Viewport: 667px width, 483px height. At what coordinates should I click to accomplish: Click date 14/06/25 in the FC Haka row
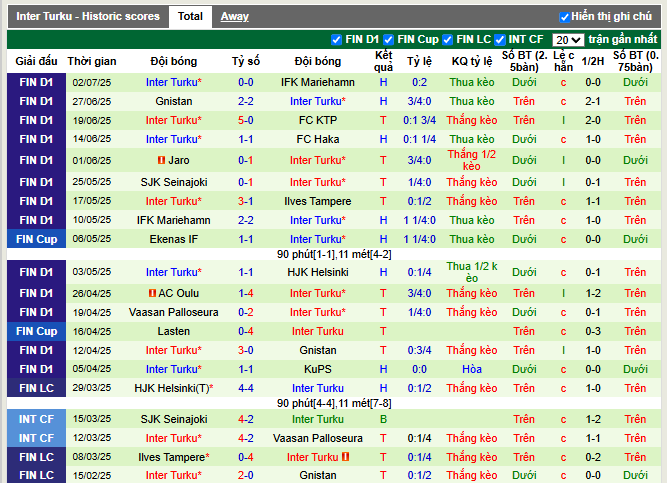92,139
